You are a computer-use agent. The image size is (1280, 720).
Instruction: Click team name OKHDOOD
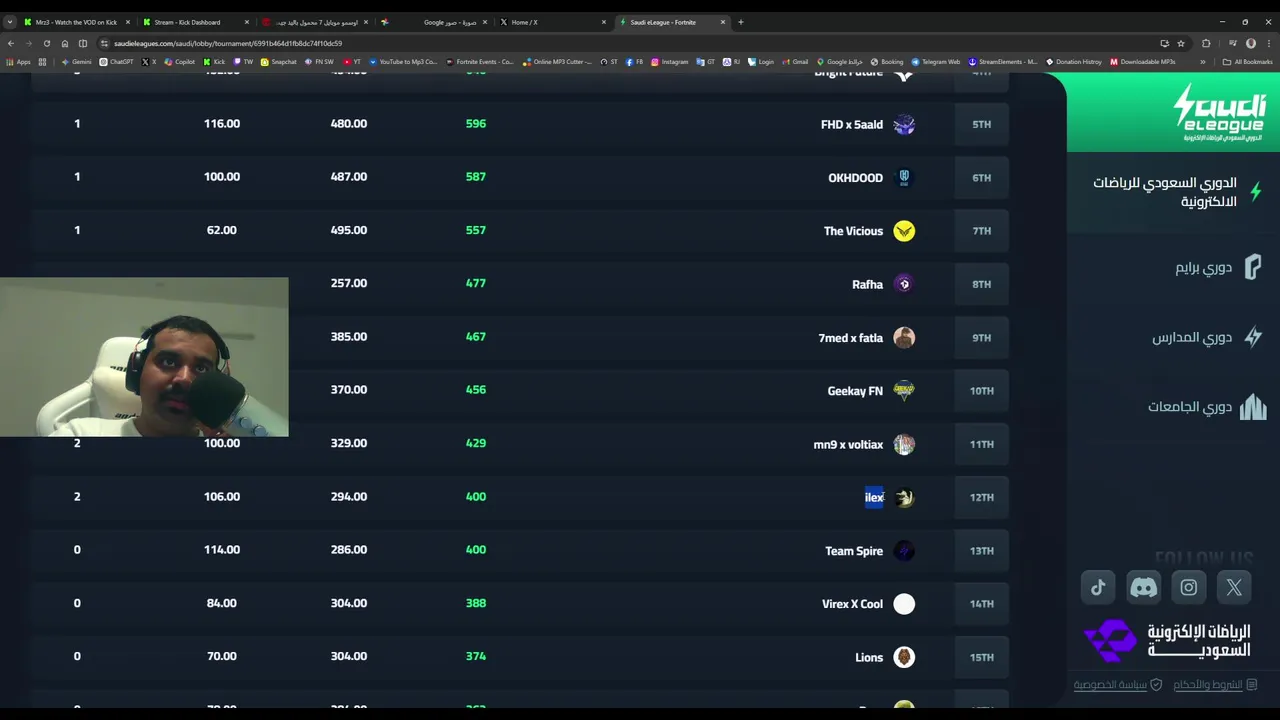855,178
